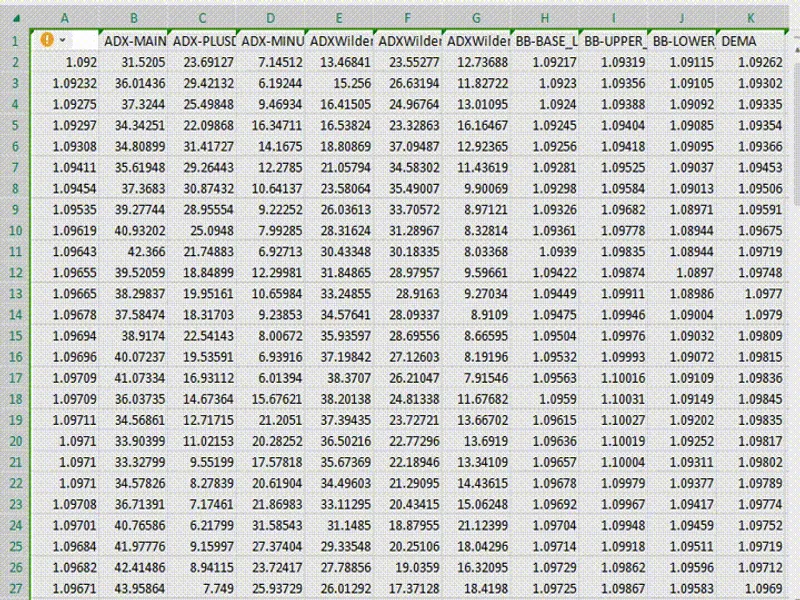
Task: Click the DEMA header cell
Action: (x=751, y=41)
